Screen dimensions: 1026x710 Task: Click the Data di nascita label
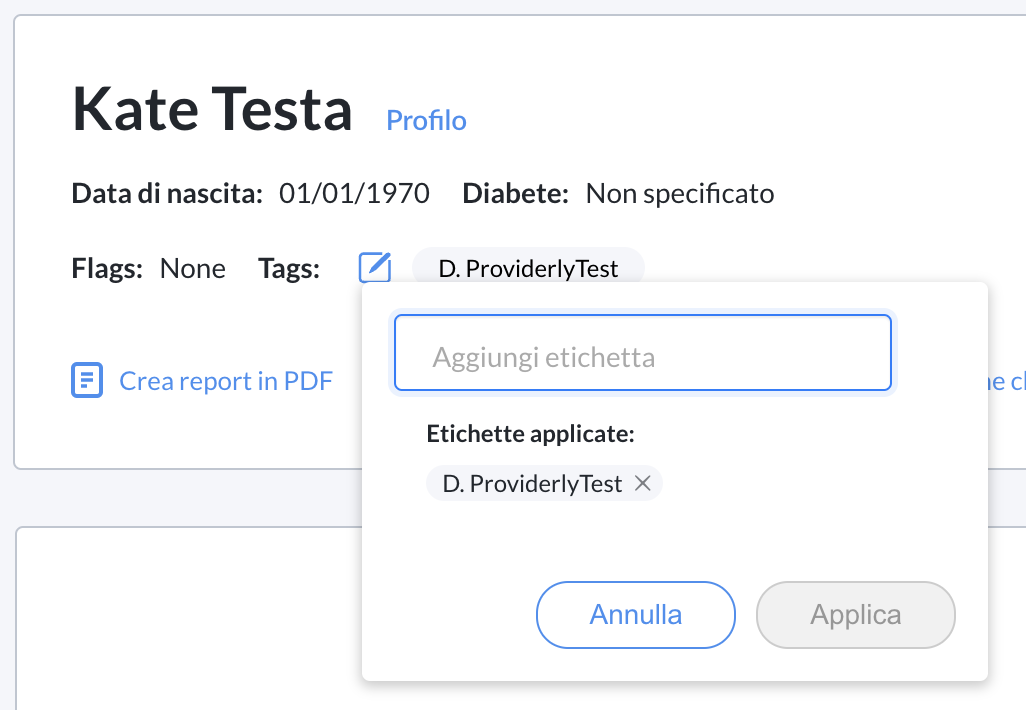[167, 194]
